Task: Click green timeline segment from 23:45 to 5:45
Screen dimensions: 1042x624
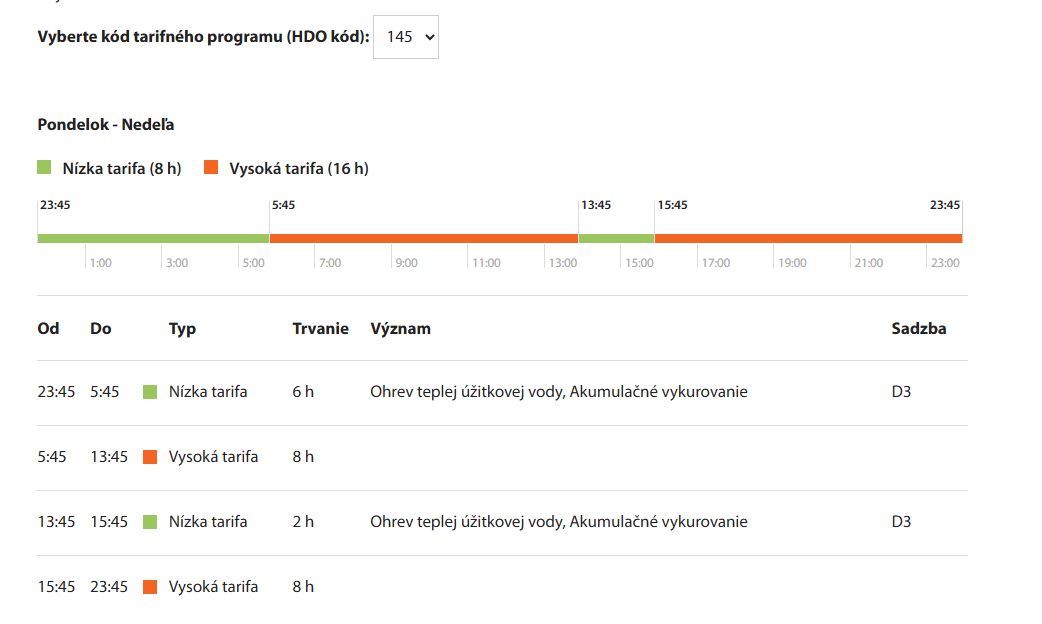Action: pos(153,238)
